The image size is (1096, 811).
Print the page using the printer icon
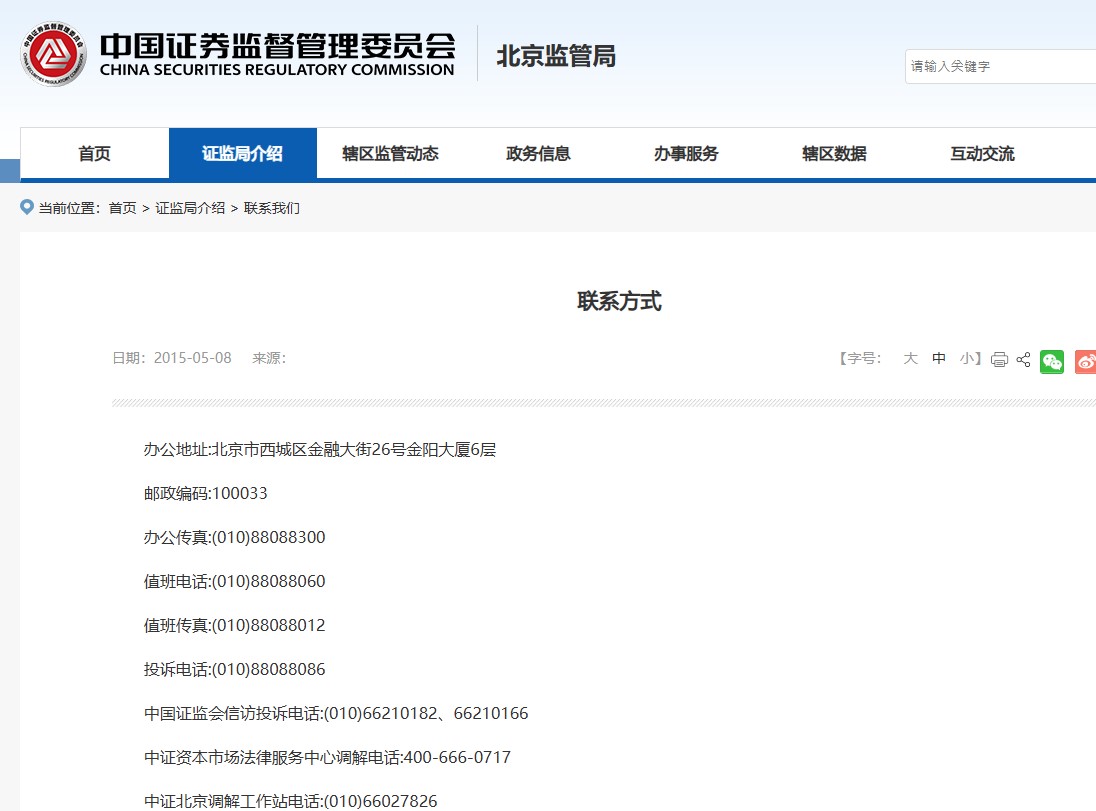coord(999,359)
